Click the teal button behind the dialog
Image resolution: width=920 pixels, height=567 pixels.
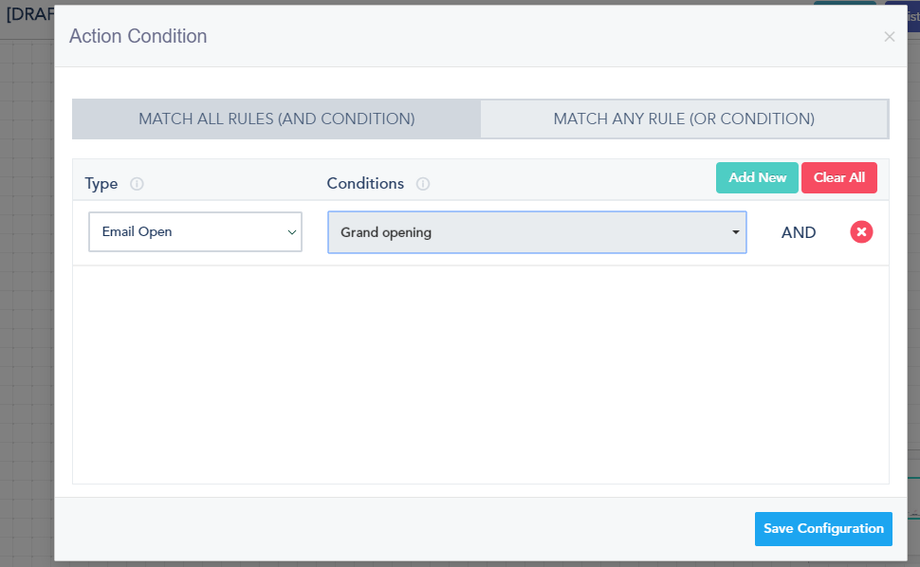click(x=845, y=2)
